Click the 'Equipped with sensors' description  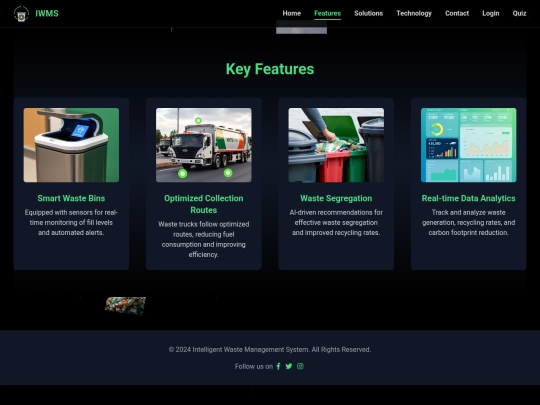coord(71,222)
